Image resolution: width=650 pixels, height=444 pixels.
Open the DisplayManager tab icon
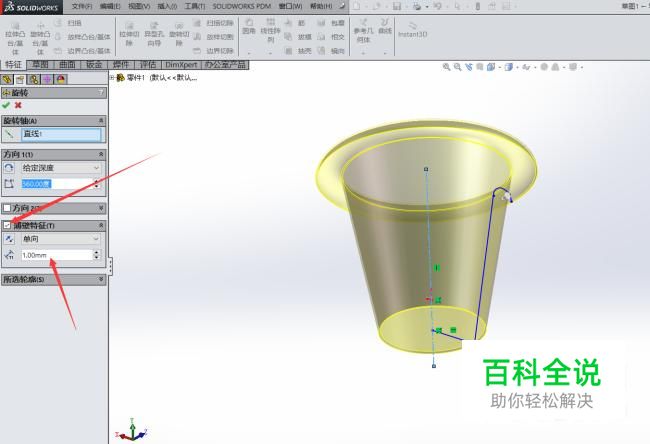pos(61,79)
